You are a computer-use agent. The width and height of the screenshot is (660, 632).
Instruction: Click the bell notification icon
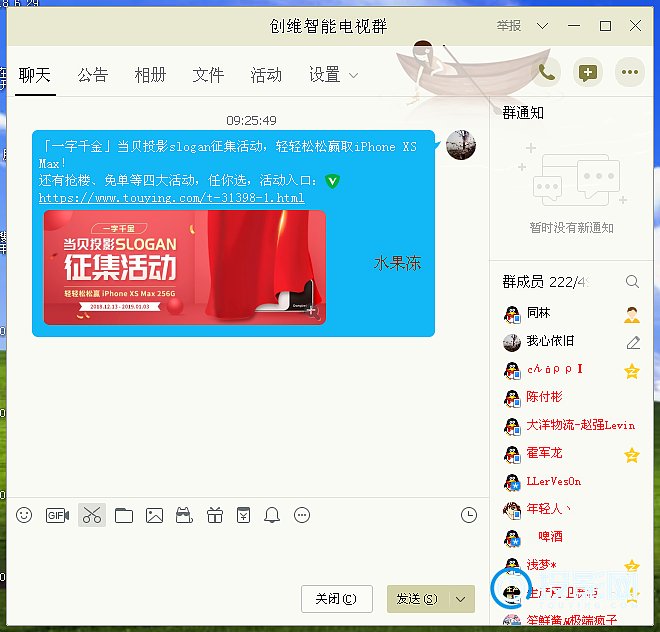pos(272,515)
